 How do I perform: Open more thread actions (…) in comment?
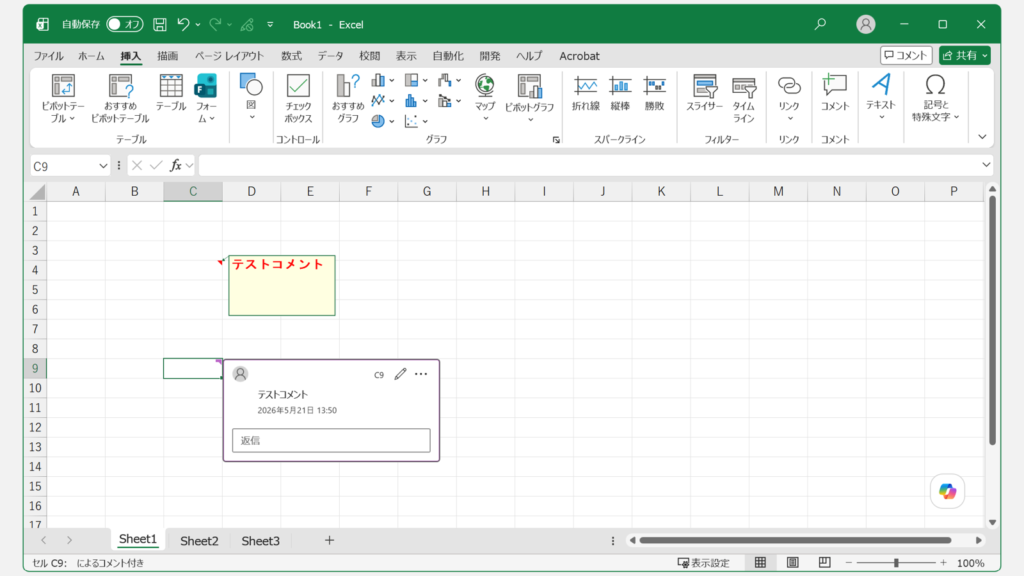click(x=421, y=374)
